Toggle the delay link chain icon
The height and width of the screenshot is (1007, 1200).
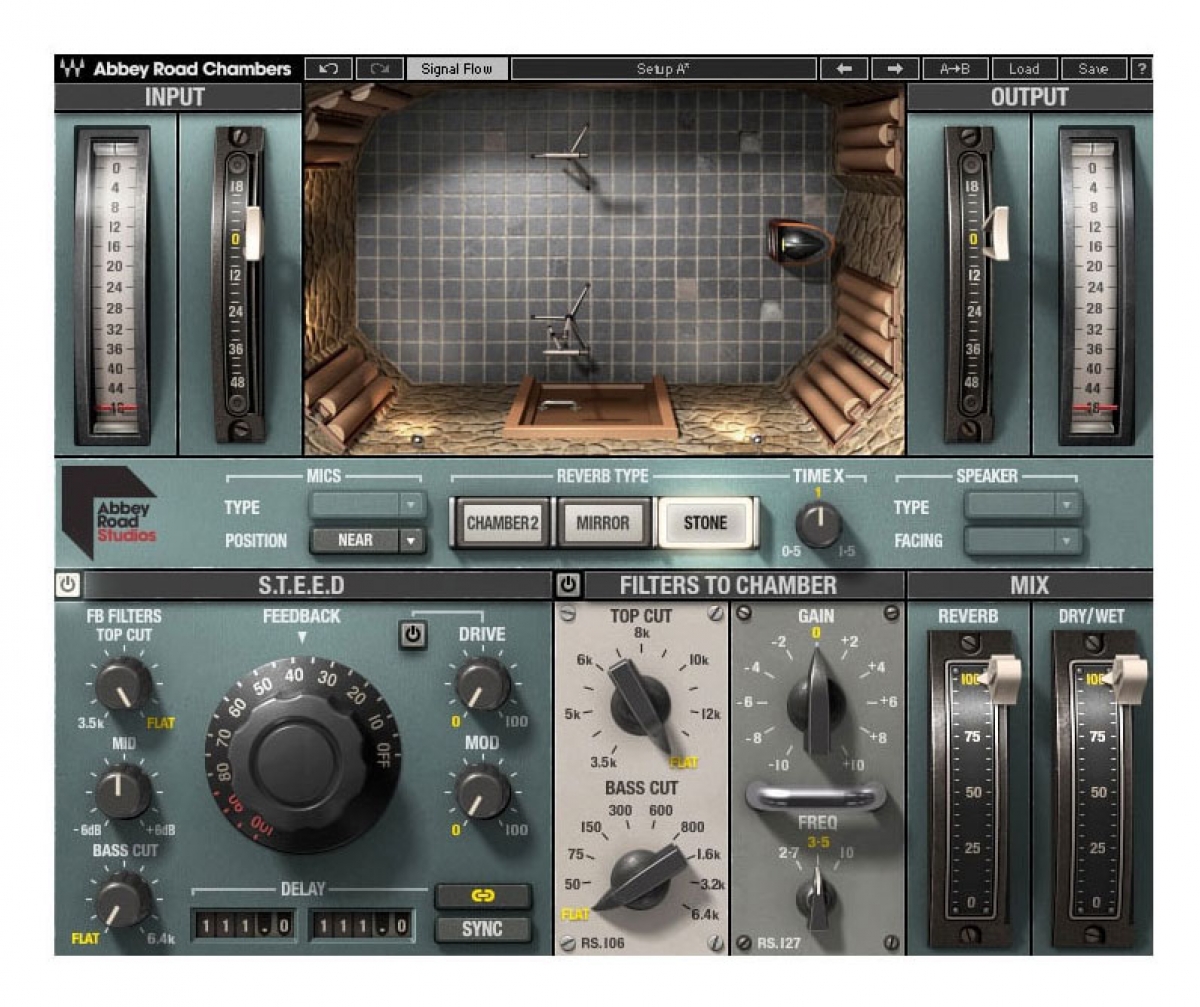483,896
